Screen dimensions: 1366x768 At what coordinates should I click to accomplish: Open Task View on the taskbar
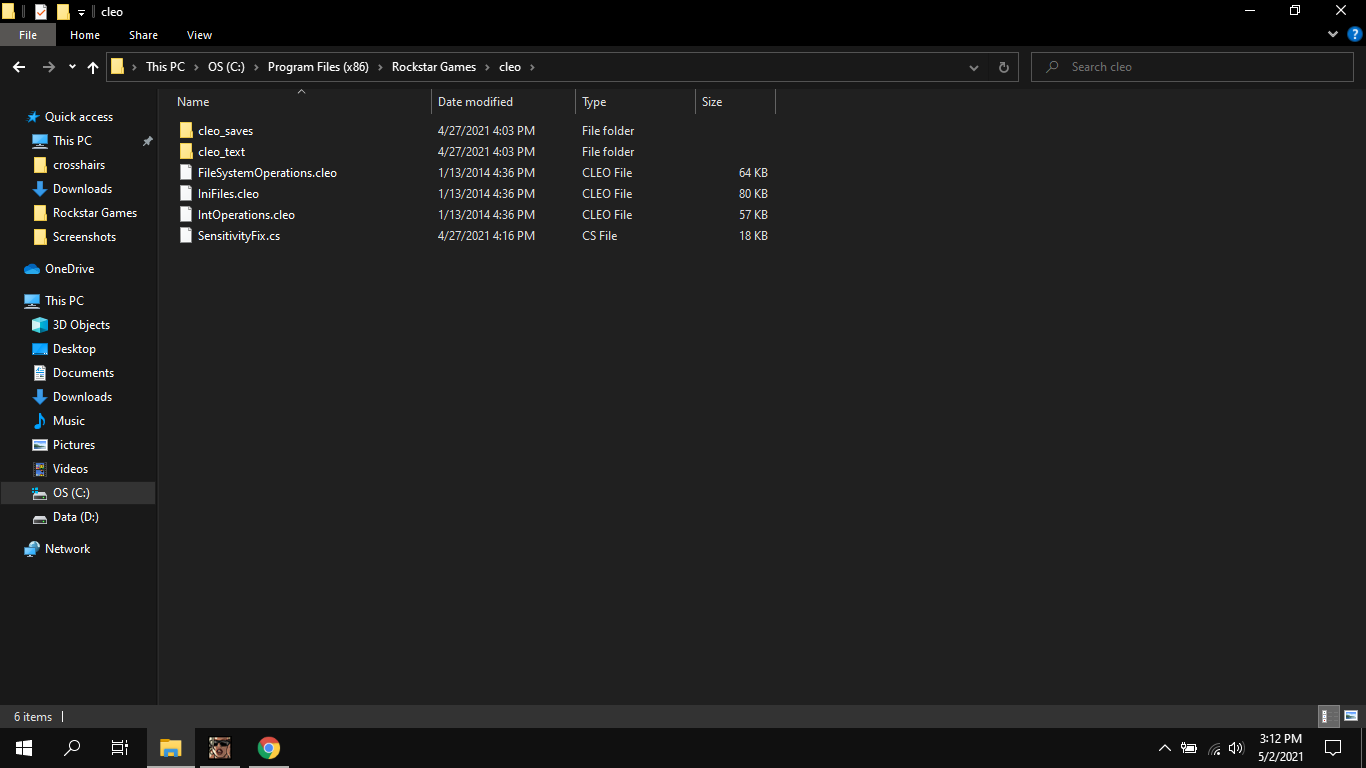tap(120, 748)
